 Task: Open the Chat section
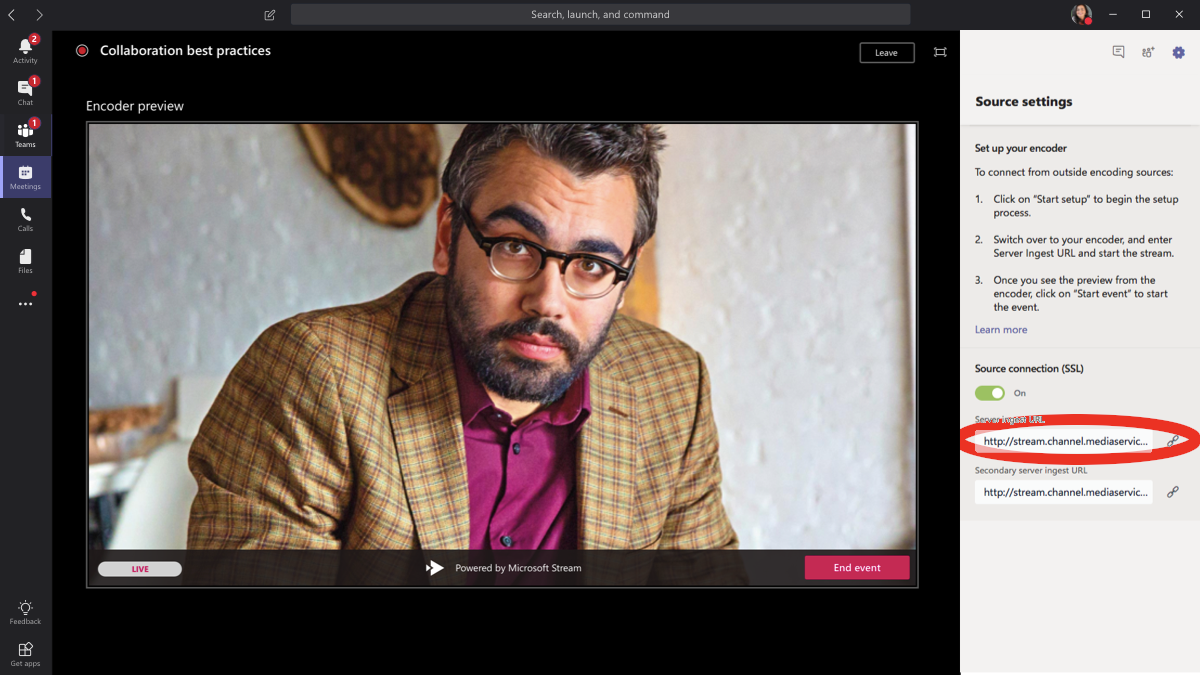pos(25,92)
